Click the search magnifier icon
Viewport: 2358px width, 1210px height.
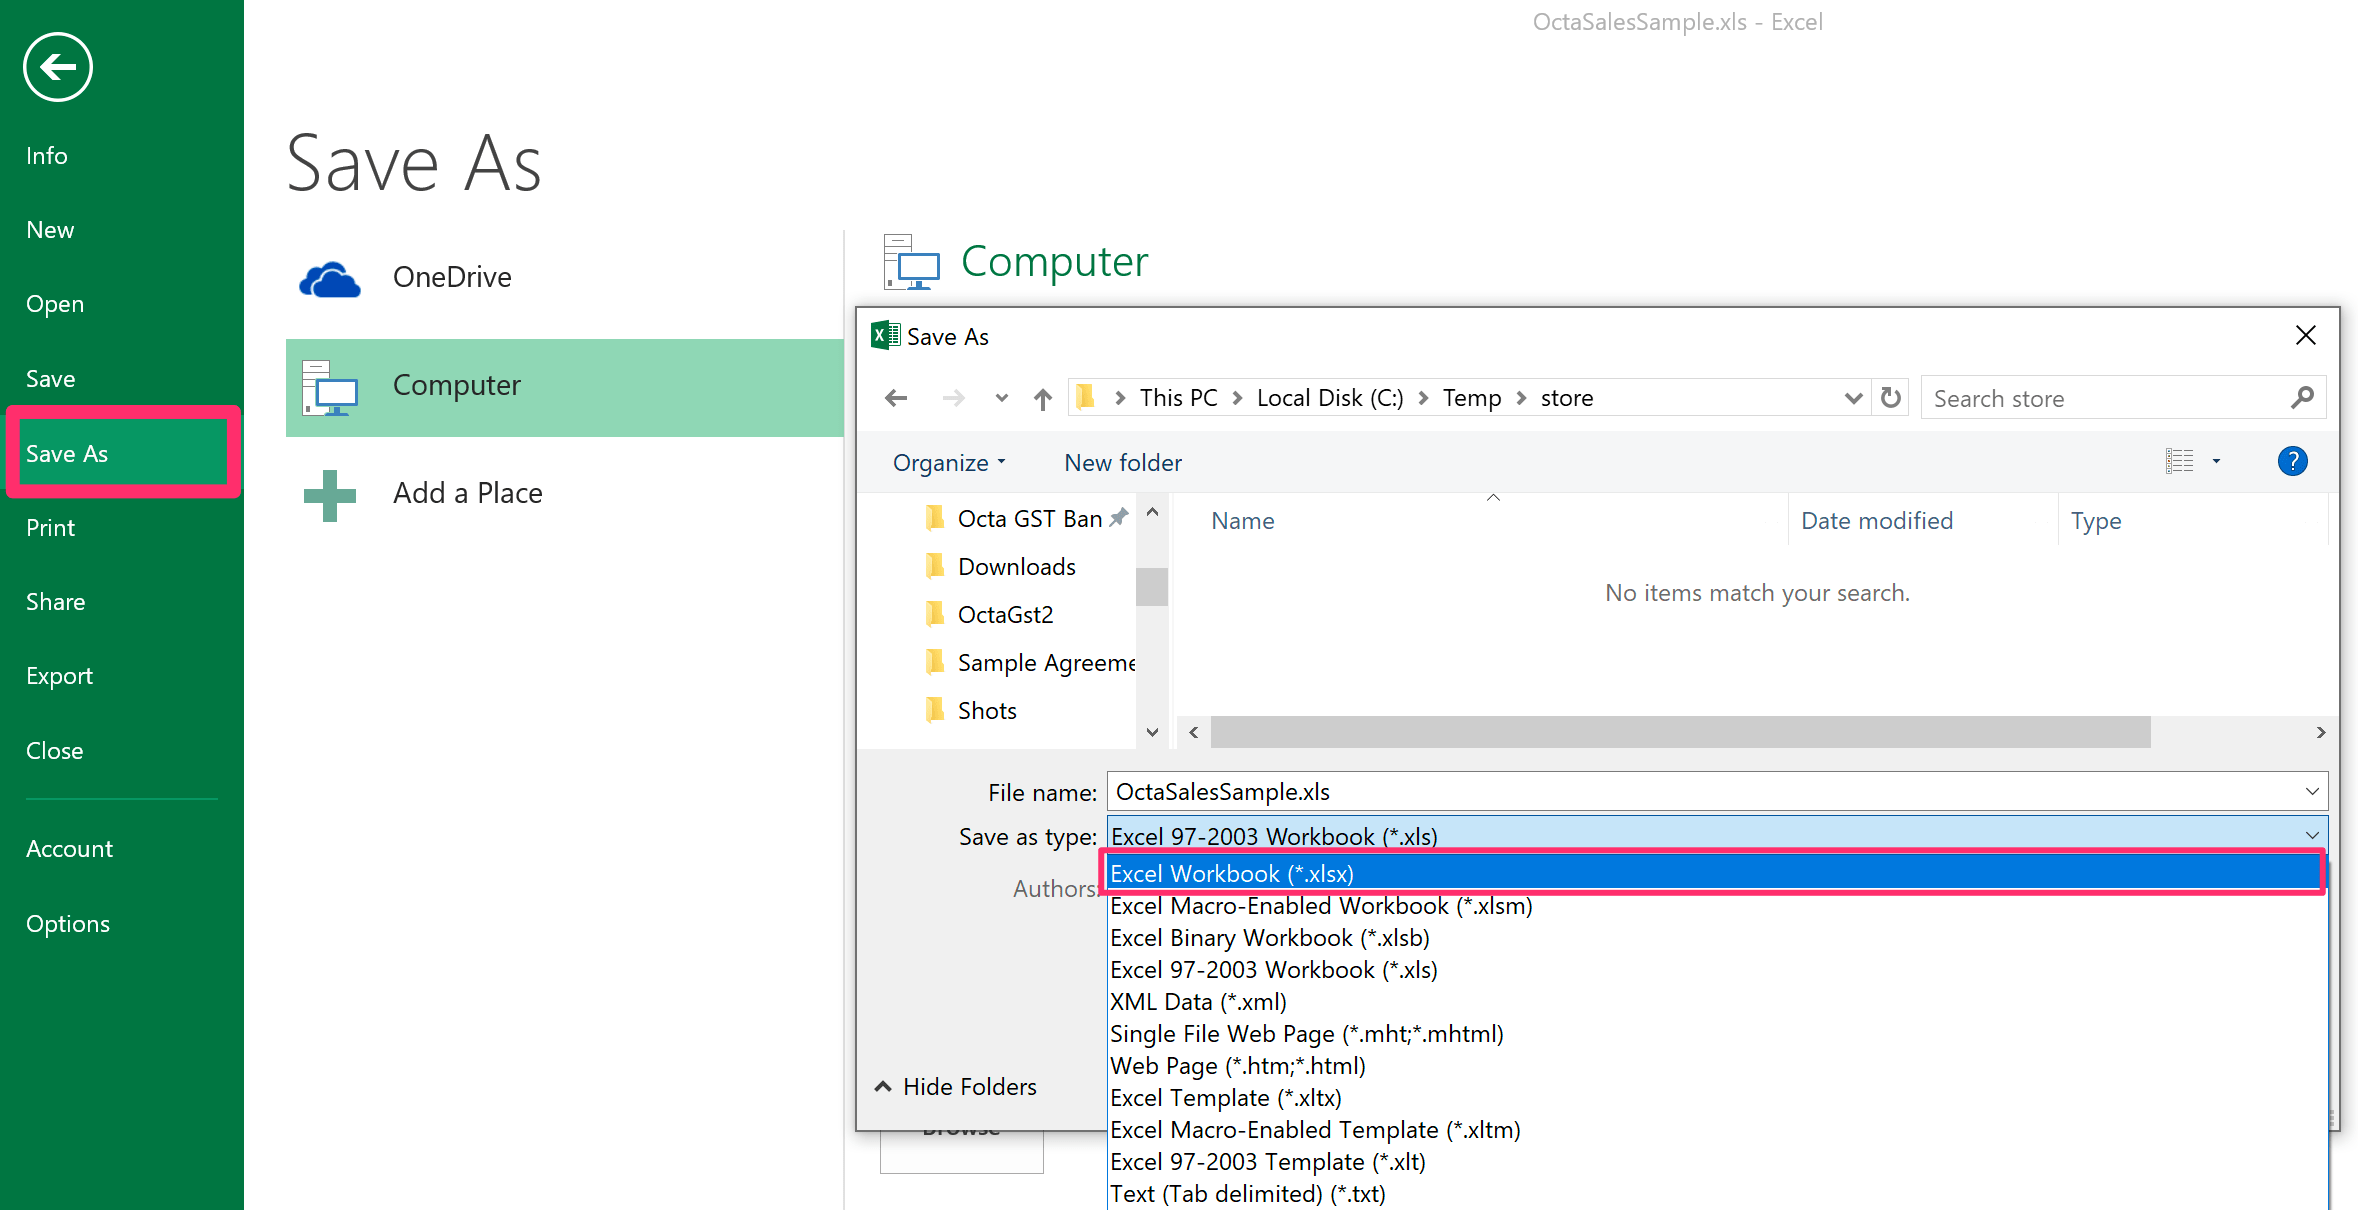click(x=2302, y=398)
